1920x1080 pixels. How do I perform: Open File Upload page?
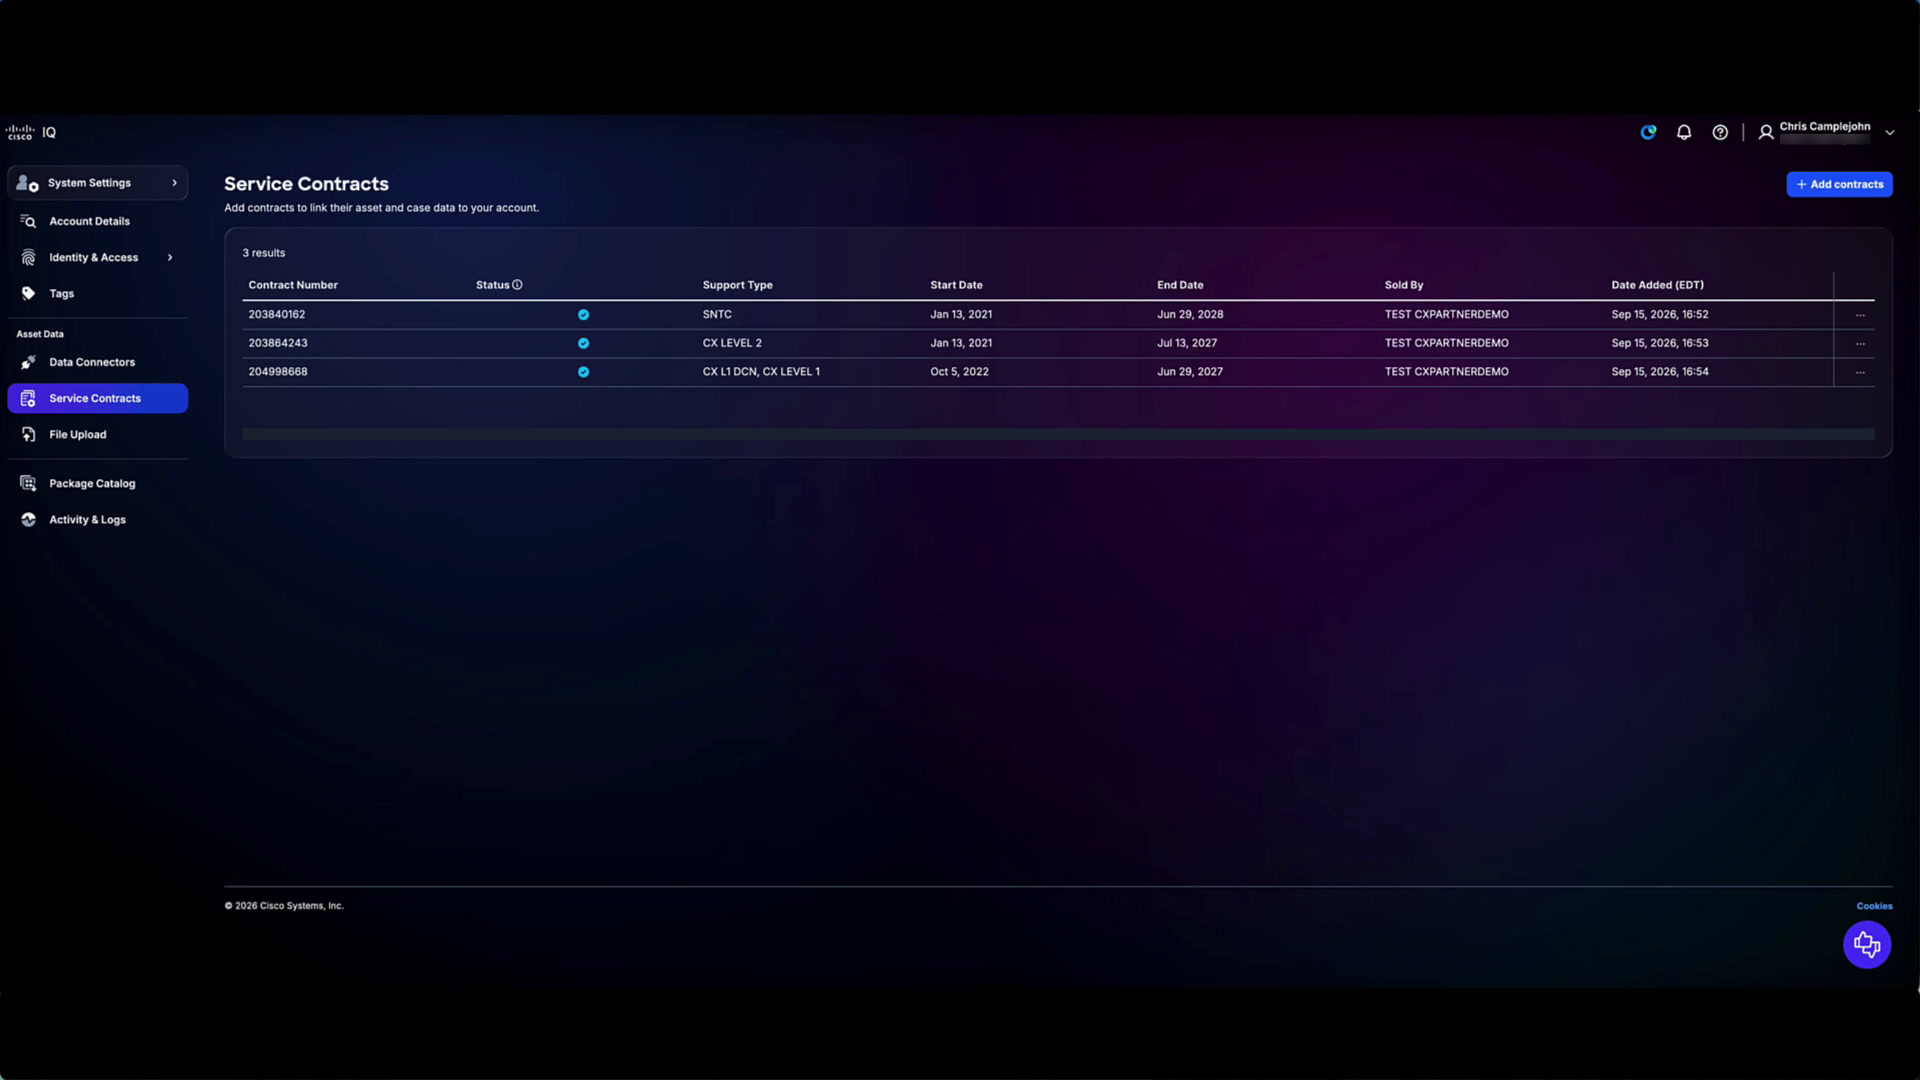[x=97, y=435]
